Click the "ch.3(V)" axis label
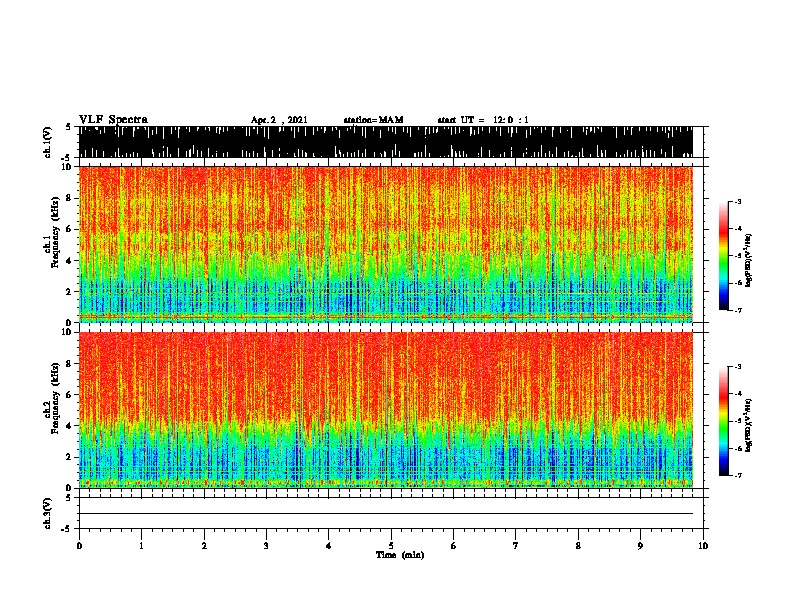The height and width of the screenshot is (612, 792). coord(48,513)
